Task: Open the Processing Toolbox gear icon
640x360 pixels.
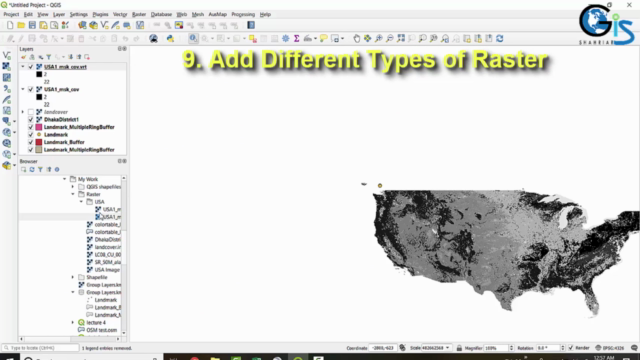Action: [286, 38]
